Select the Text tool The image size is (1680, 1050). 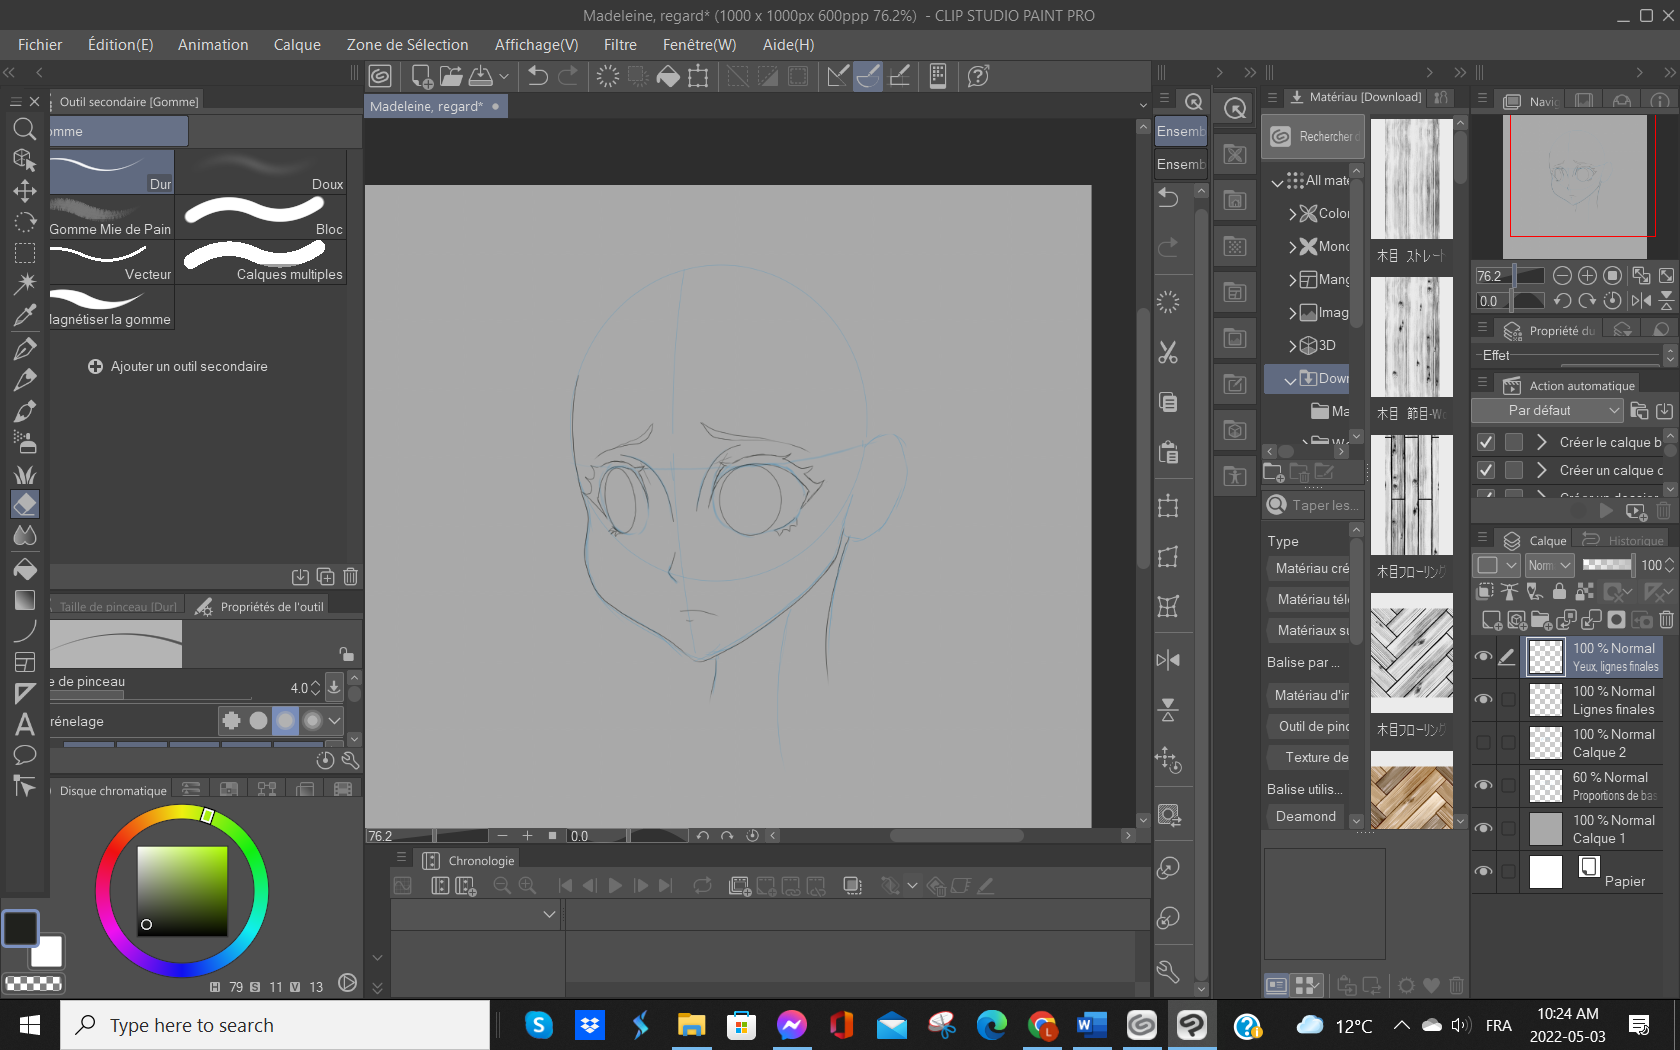click(25, 724)
